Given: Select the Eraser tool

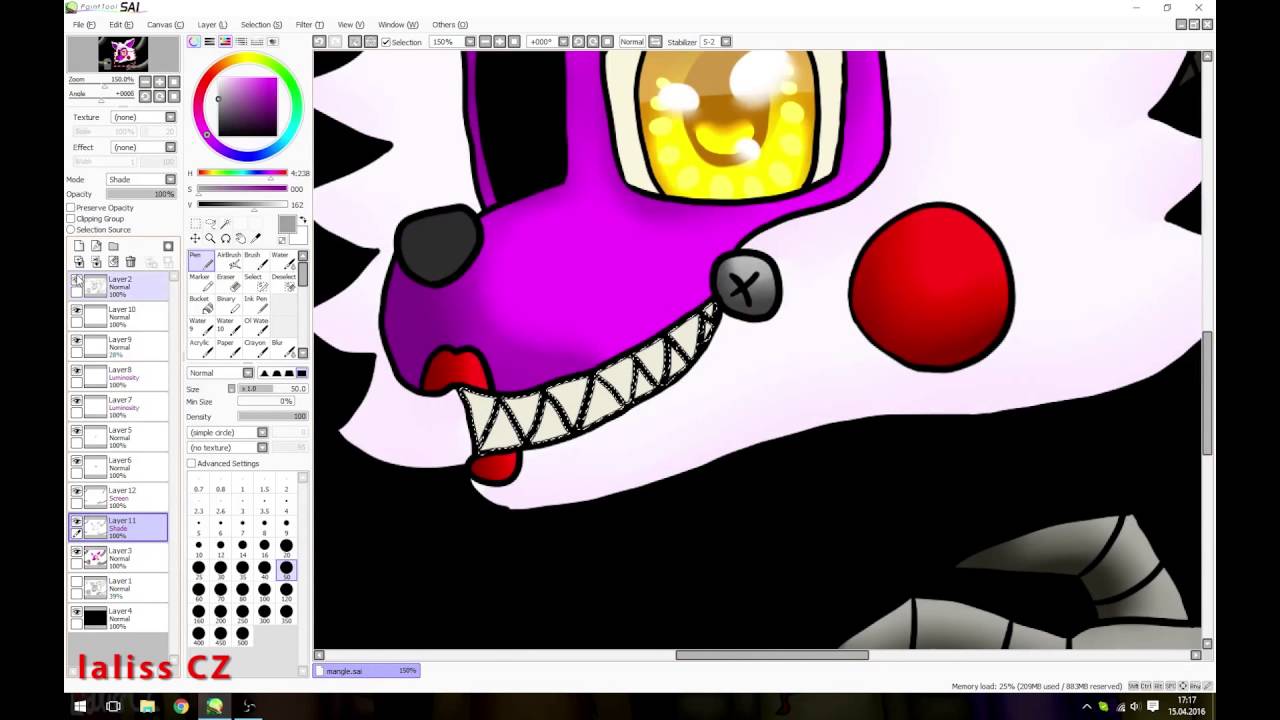Looking at the screenshot, I should 228,282.
